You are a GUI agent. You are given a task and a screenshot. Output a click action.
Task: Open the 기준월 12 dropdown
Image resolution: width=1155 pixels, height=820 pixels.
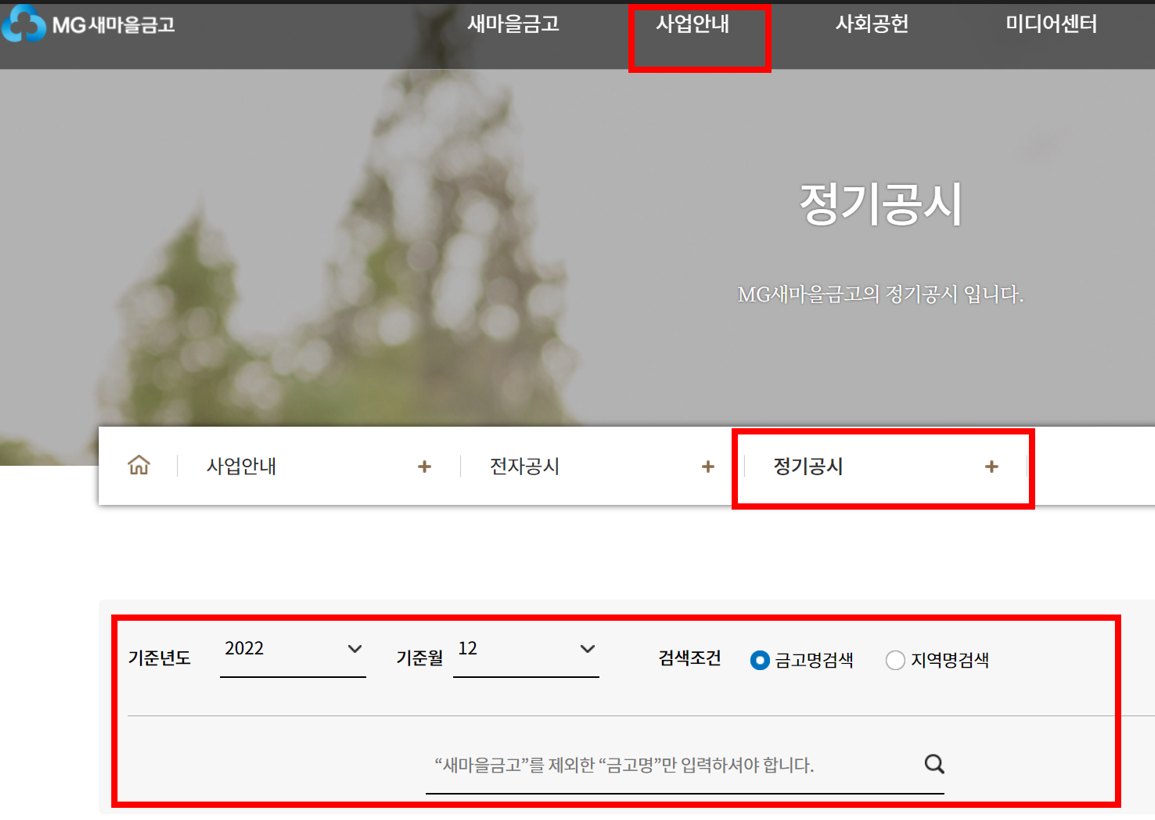[526, 651]
